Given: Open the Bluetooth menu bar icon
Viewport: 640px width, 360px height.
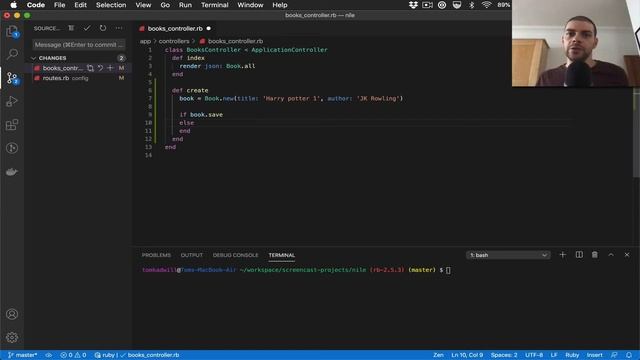Looking at the screenshot, I should tap(472, 5).
